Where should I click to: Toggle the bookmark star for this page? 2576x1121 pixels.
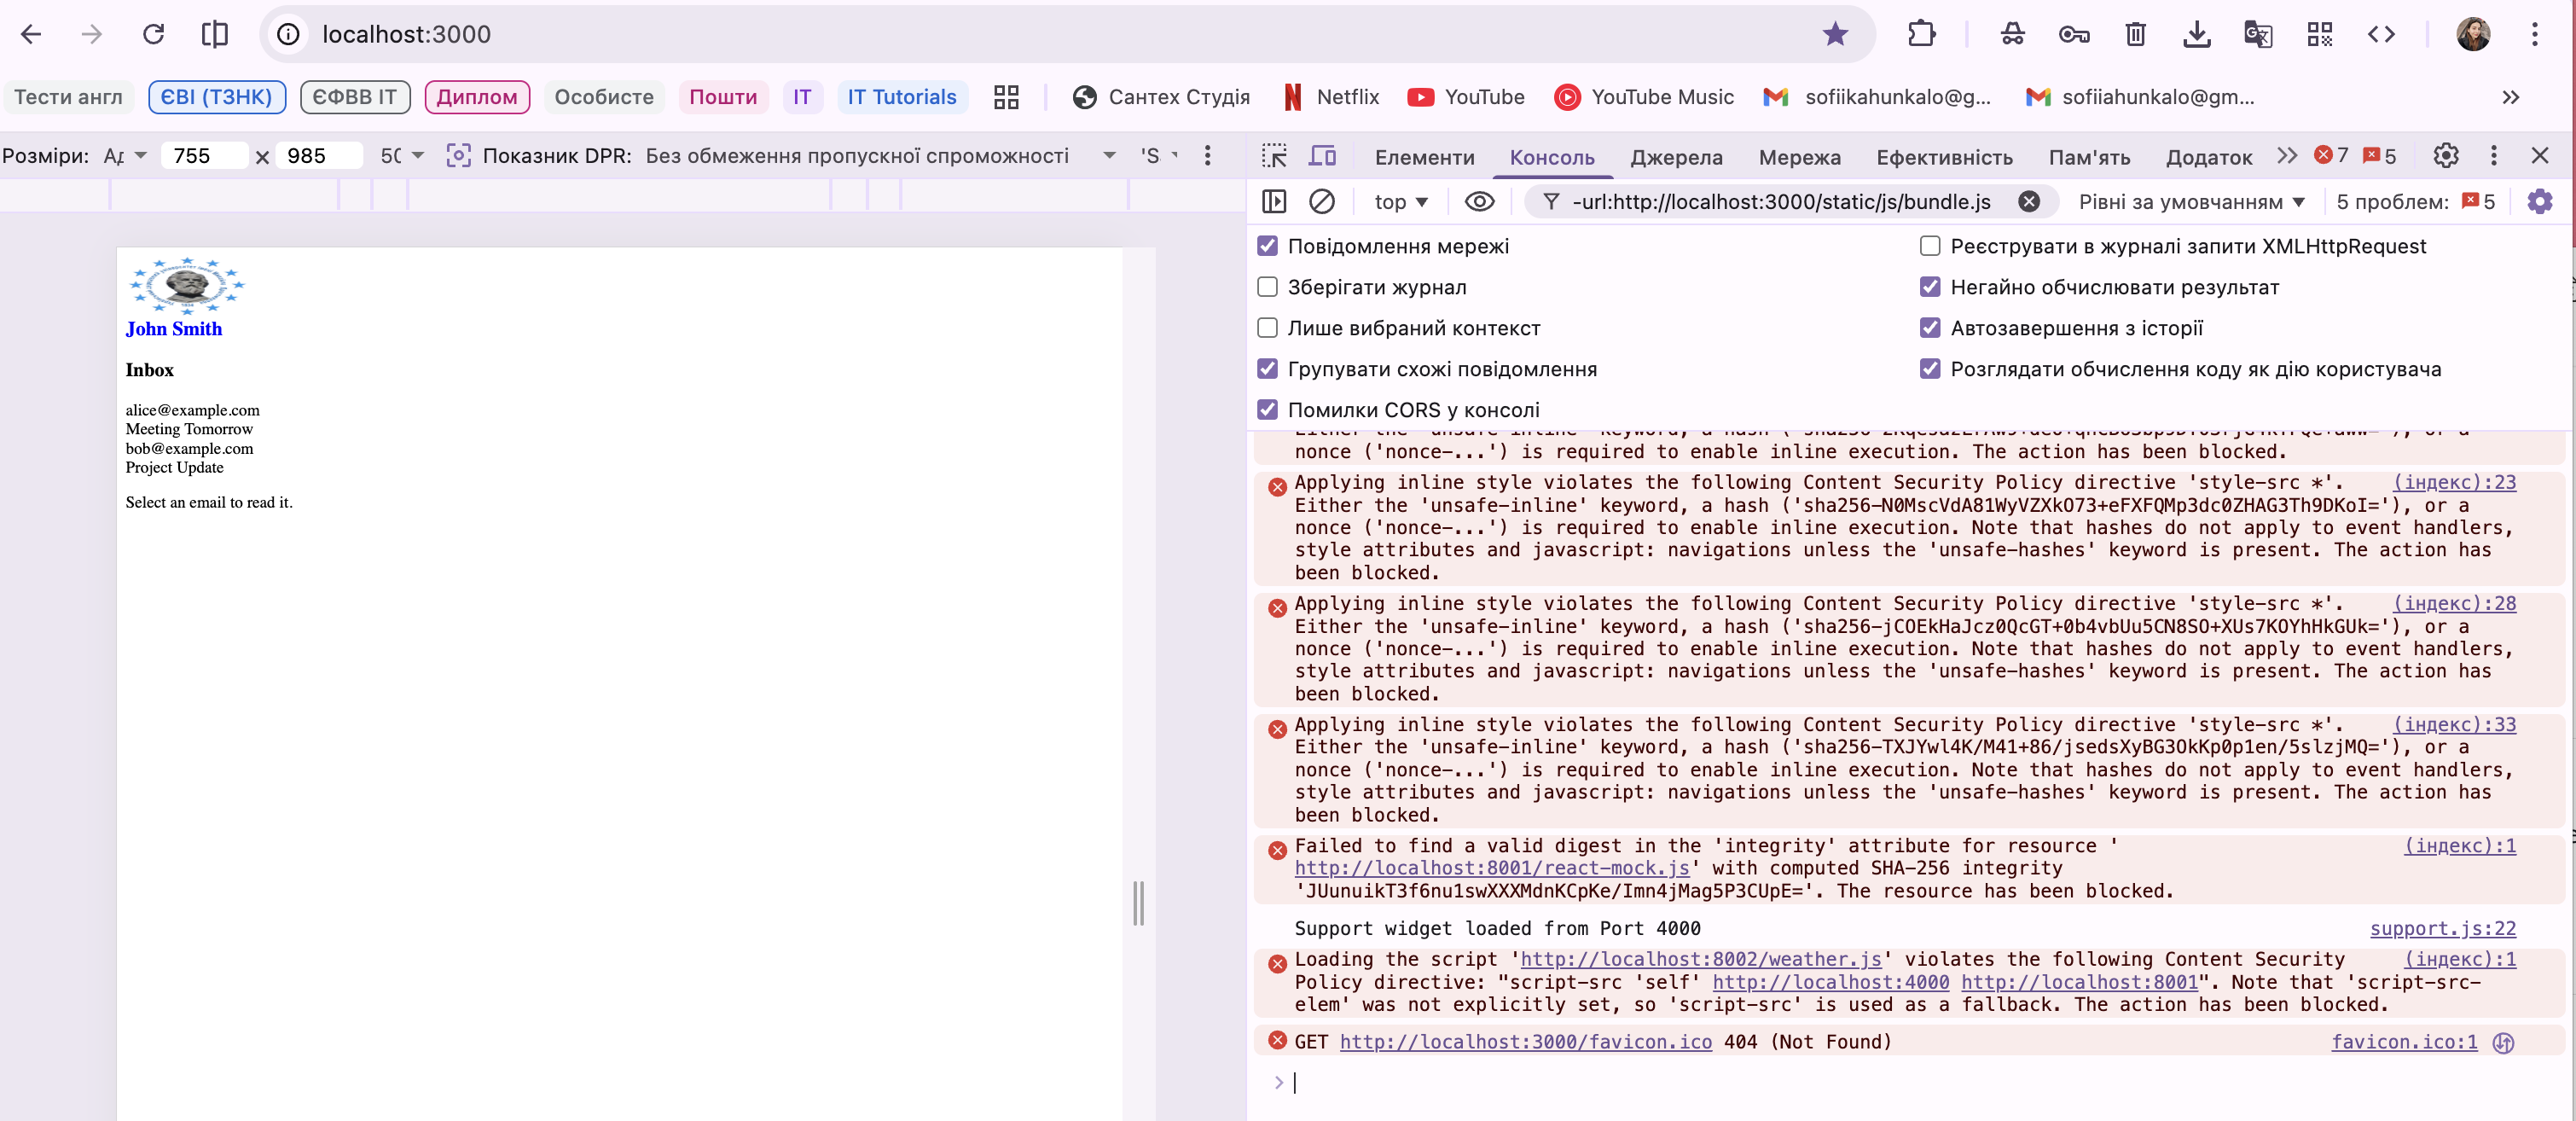click(x=1835, y=34)
